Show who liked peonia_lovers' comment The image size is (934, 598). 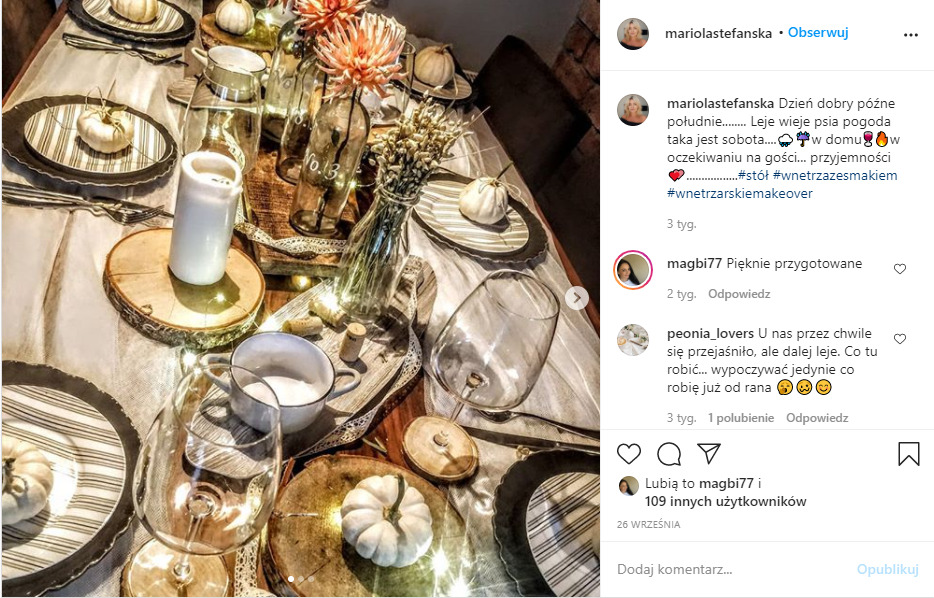(740, 418)
